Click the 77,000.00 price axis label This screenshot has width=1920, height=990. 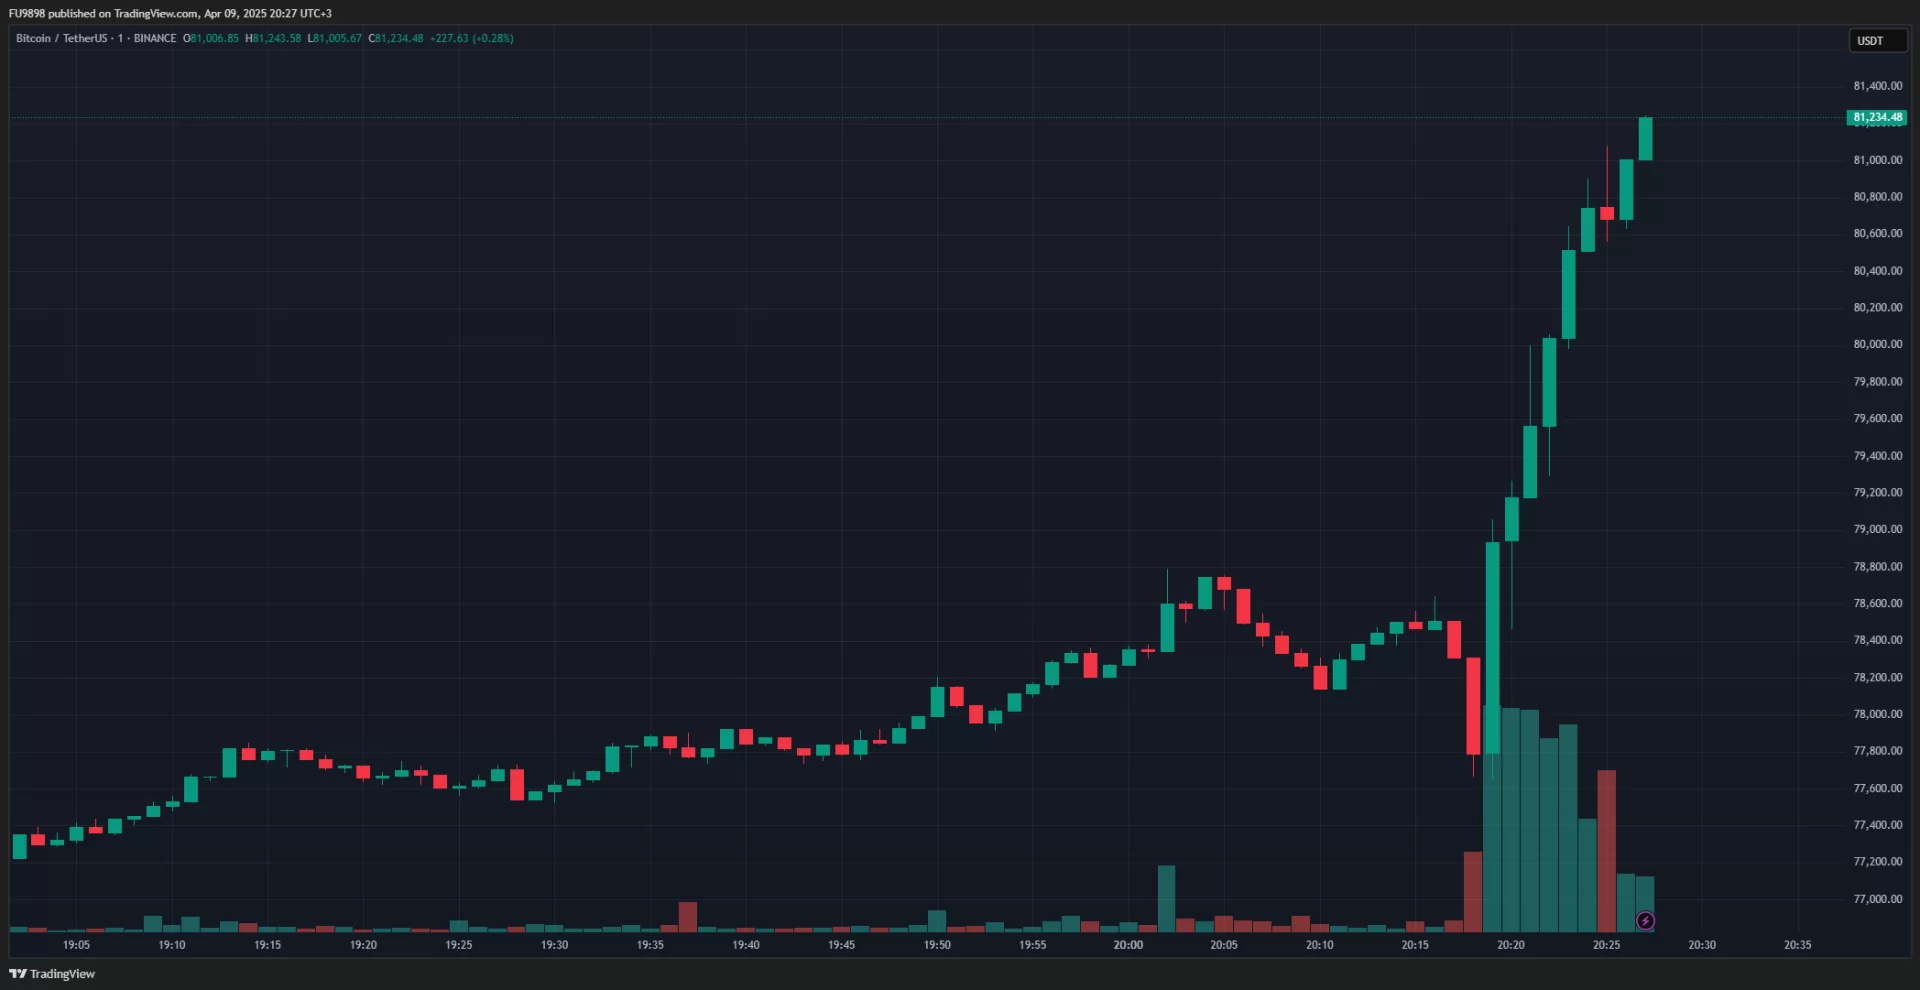tap(1877, 899)
